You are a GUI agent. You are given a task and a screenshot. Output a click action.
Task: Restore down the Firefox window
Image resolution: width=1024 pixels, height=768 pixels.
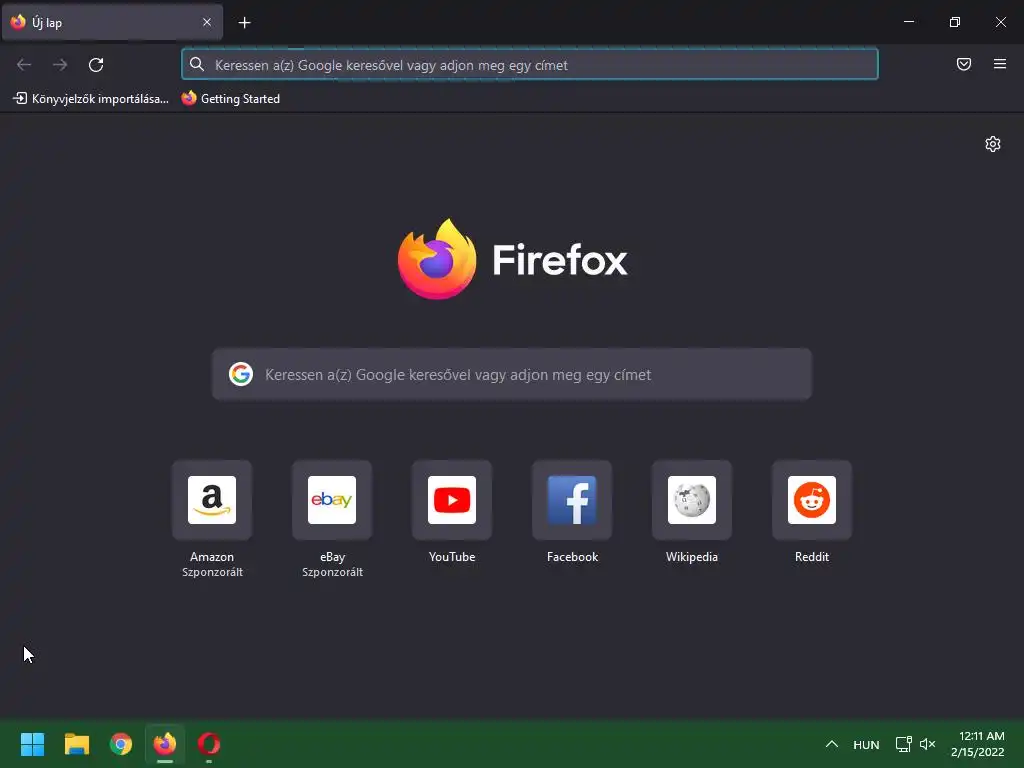click(x=954, y=22)
